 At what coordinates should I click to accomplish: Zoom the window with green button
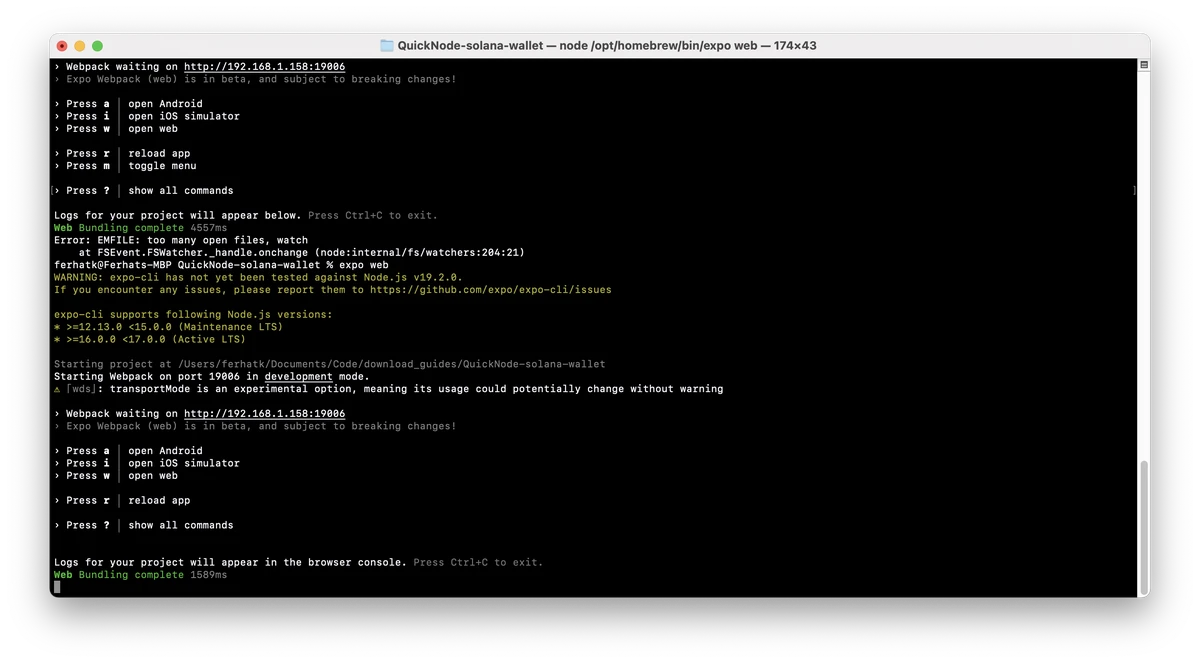pyautogui.click(x=98, y=46)
